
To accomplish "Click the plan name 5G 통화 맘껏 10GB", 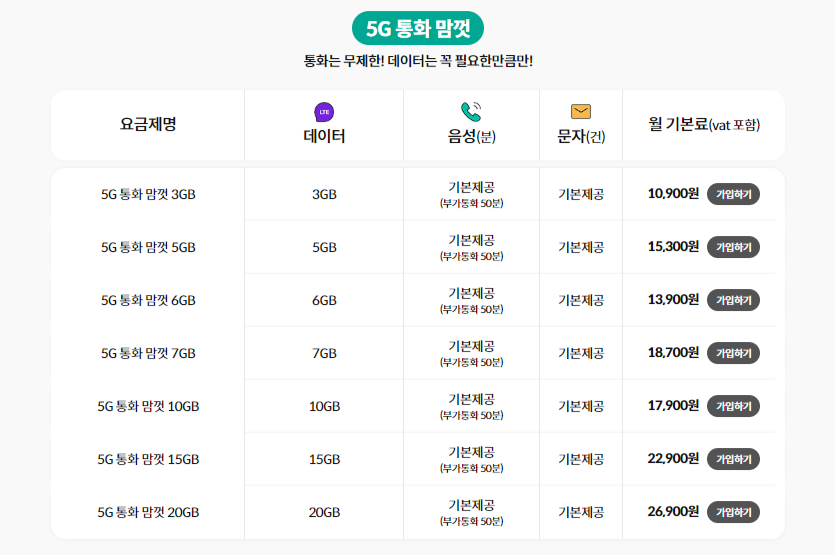I will 148,406.
